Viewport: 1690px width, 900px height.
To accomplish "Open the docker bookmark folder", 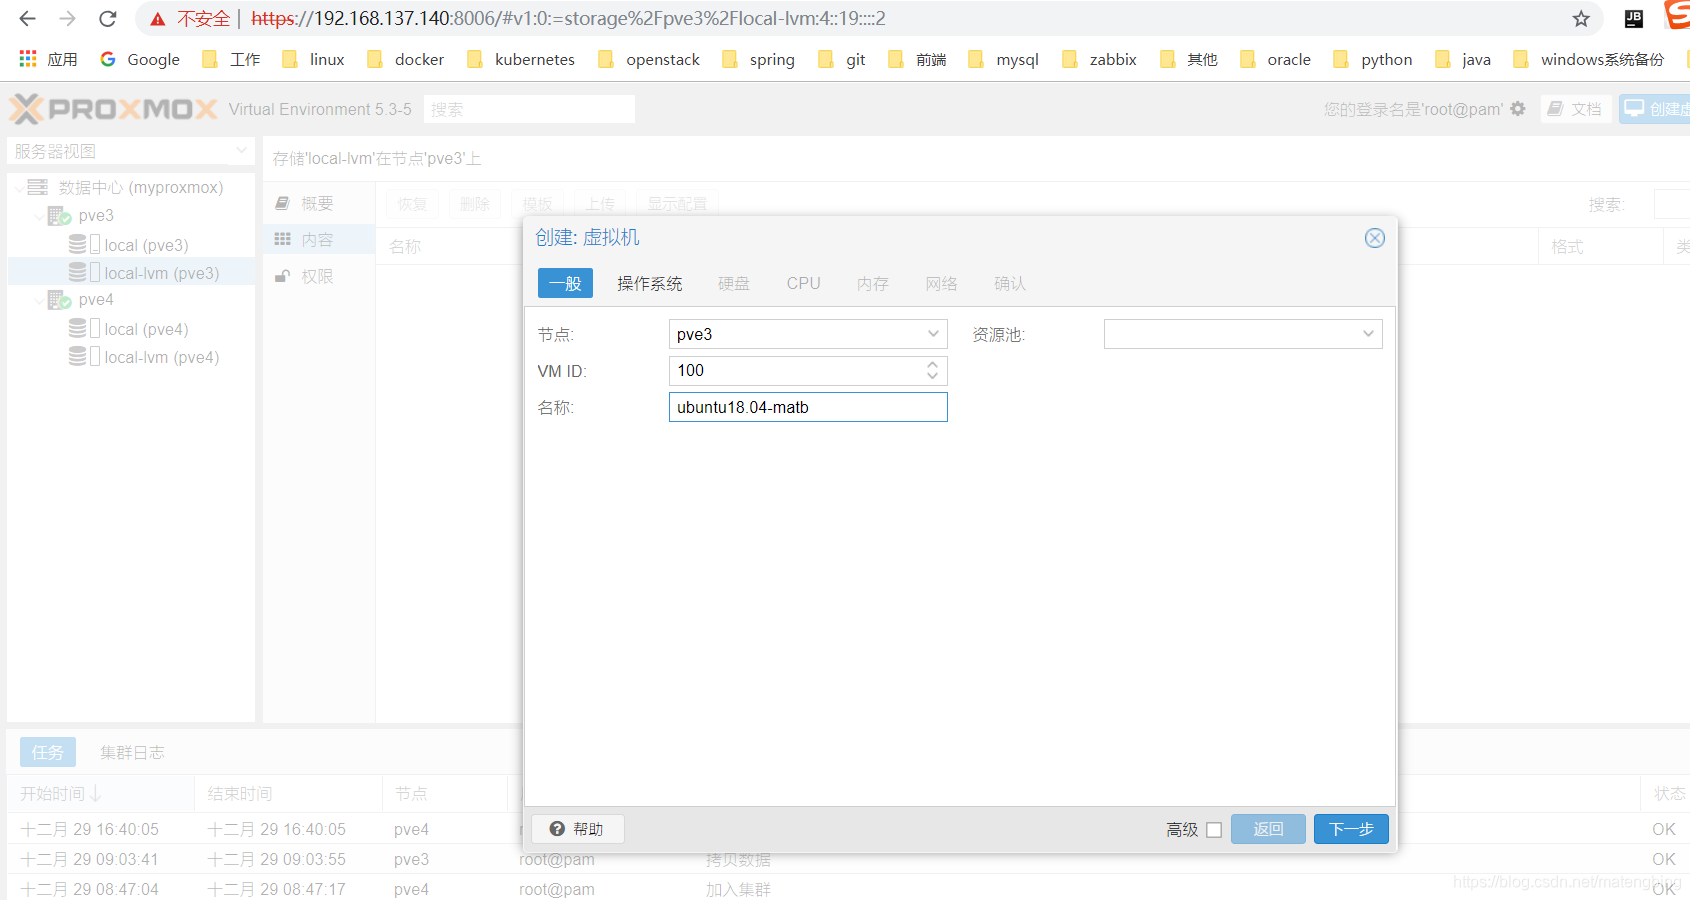I will (406, 59).
